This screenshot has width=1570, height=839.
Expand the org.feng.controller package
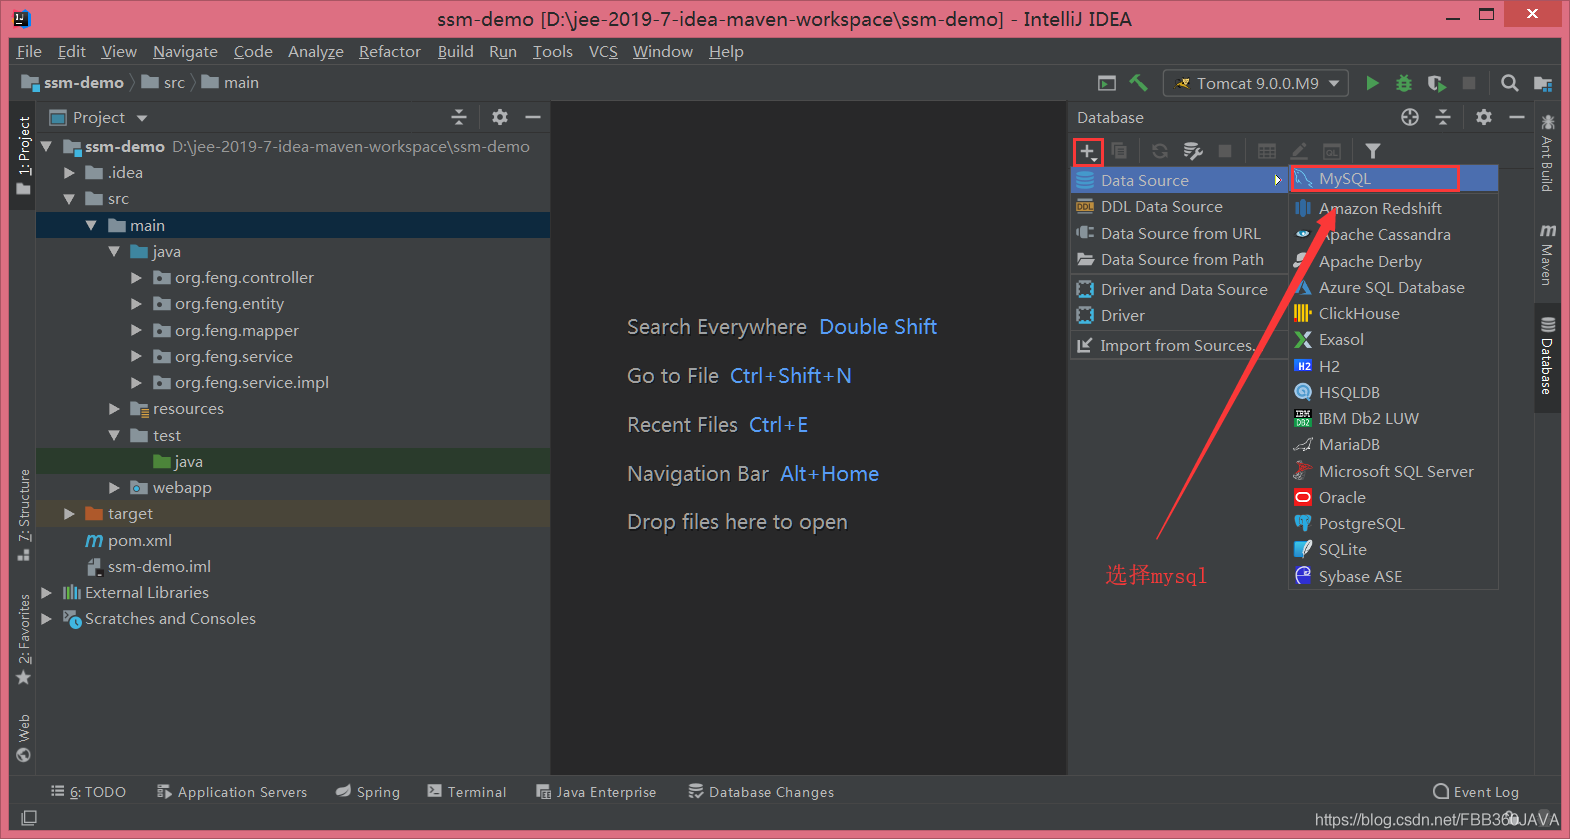136,277
